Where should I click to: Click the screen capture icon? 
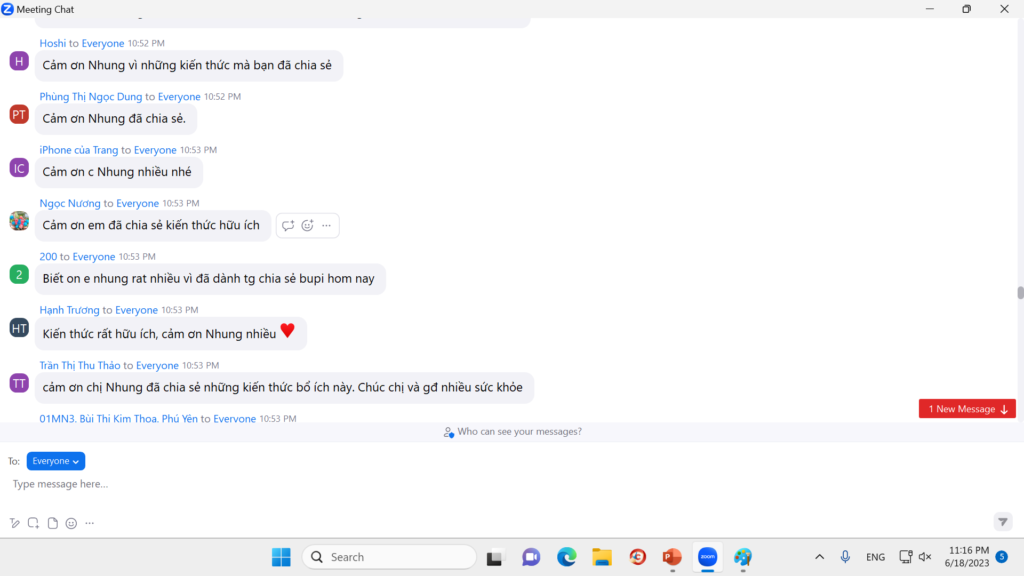33,523
